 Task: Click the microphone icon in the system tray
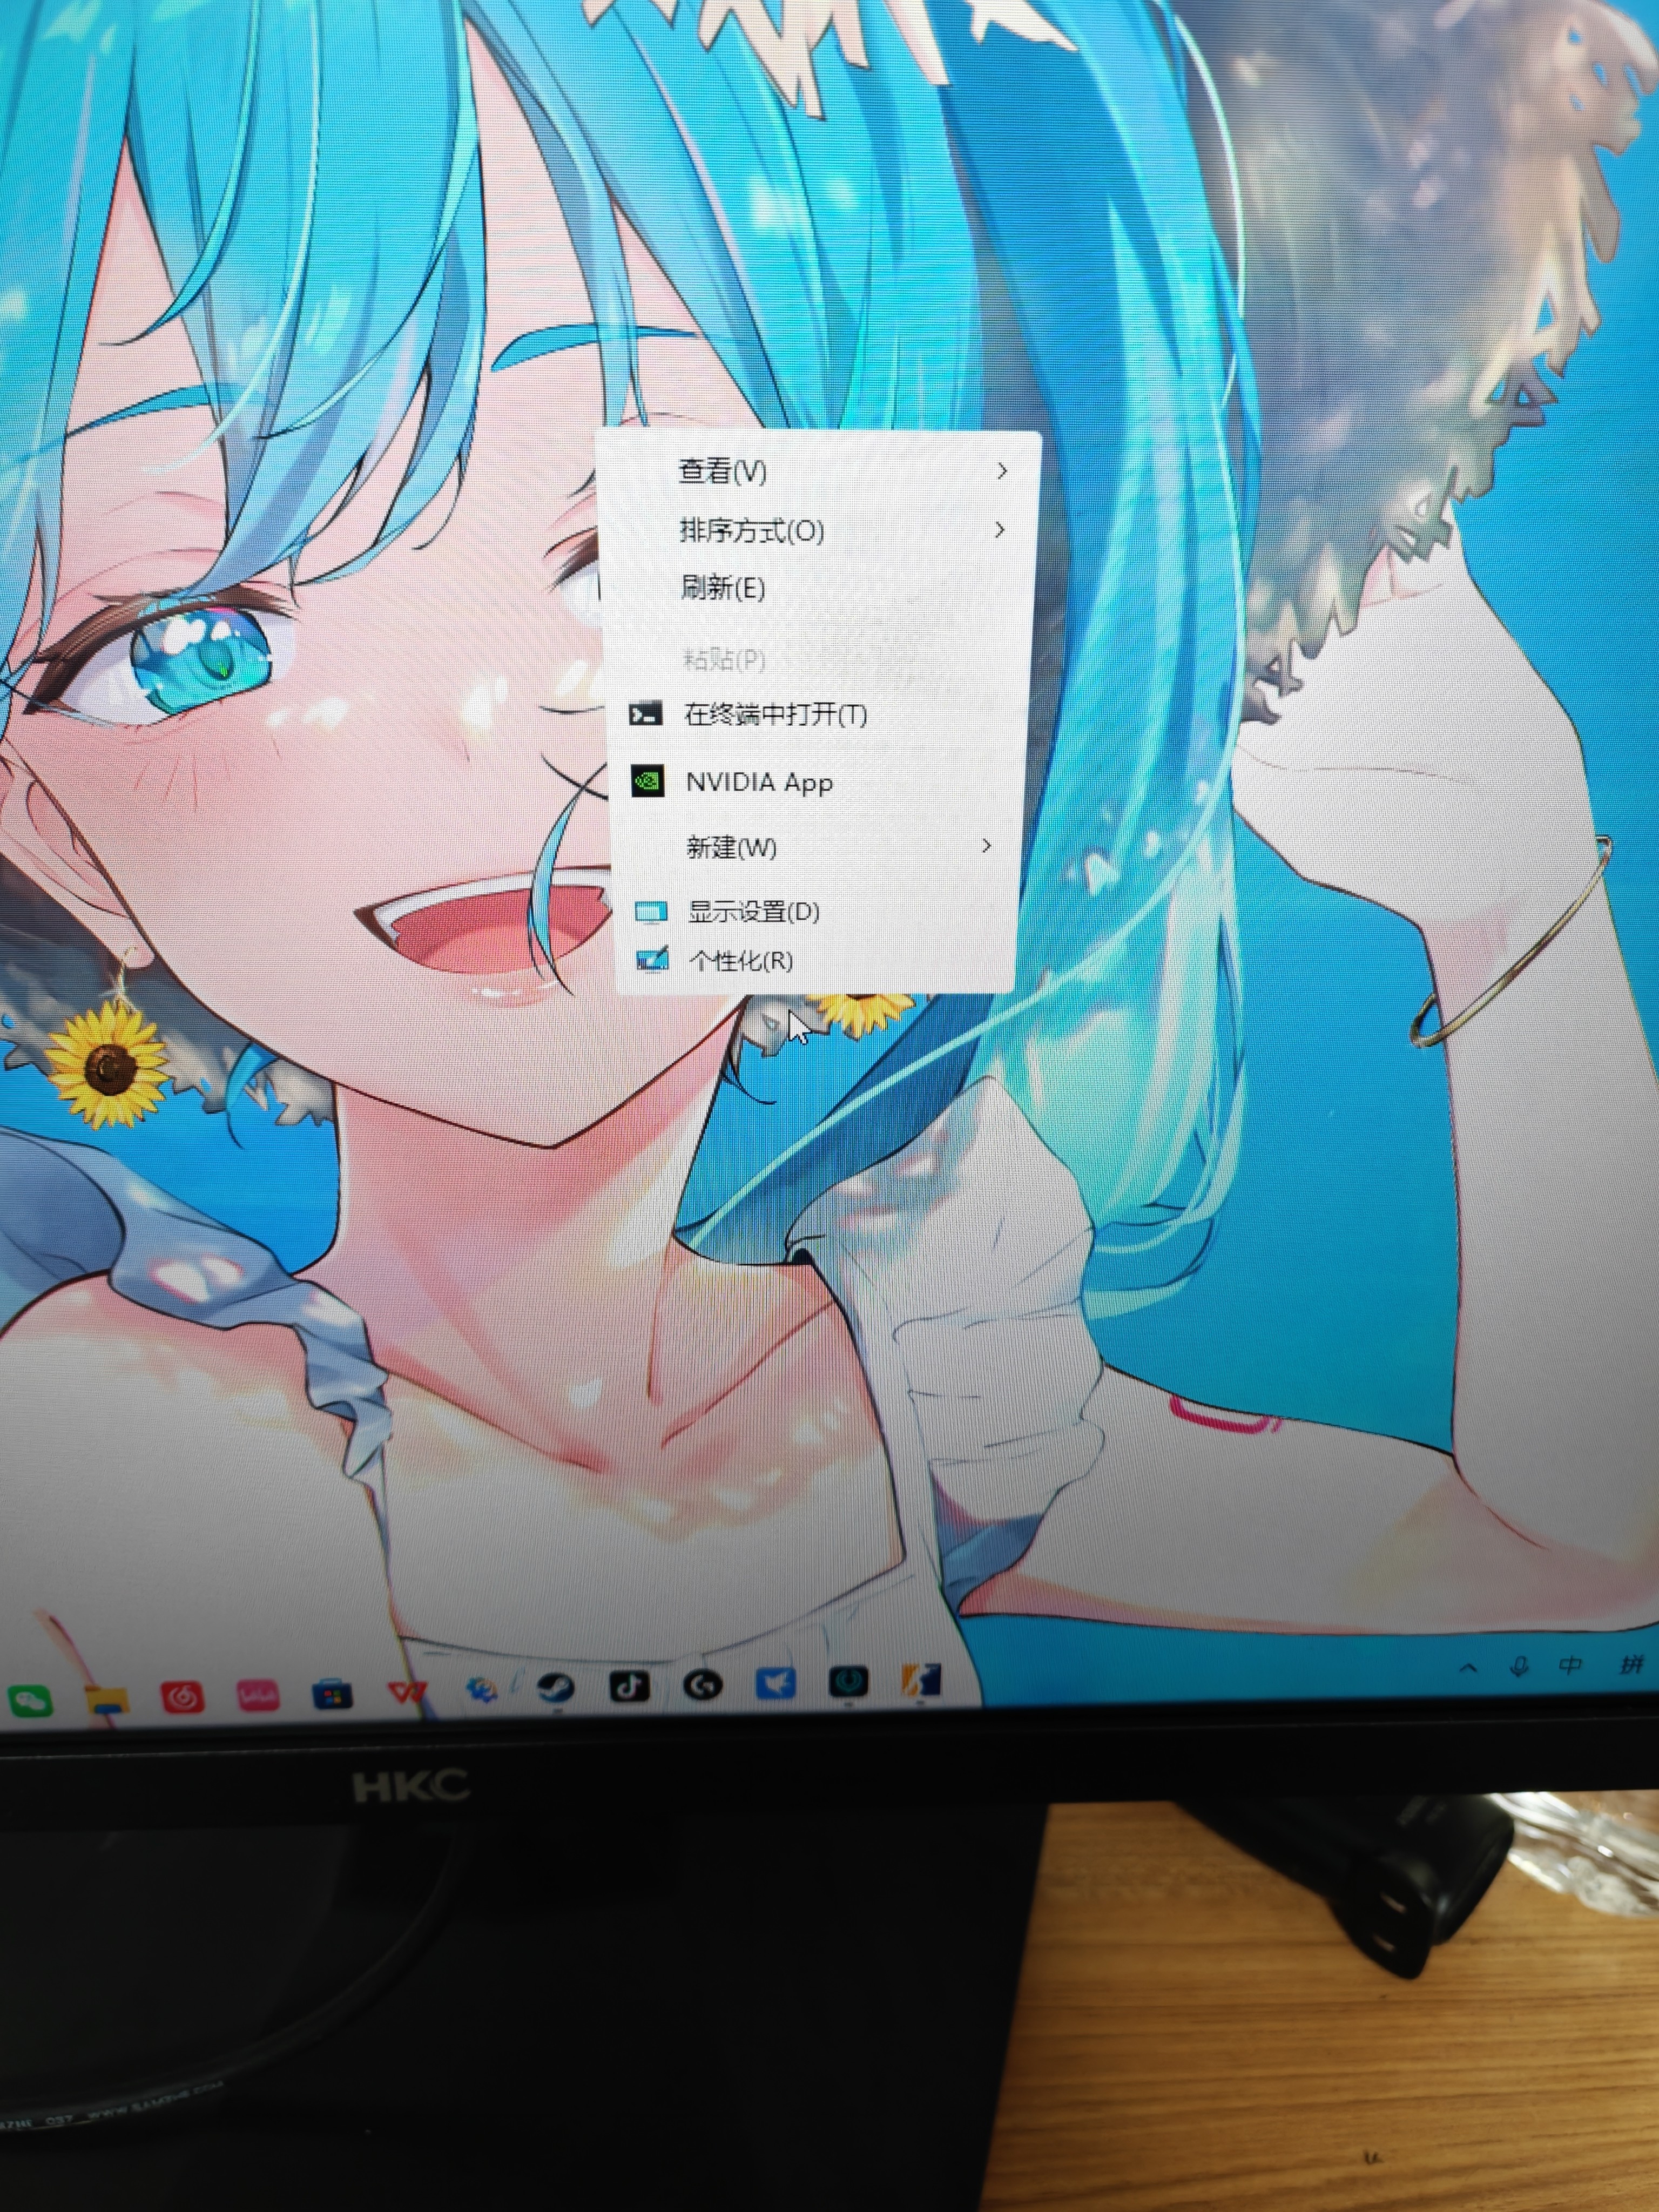pyautogui.click(x=1519, y=1667)
